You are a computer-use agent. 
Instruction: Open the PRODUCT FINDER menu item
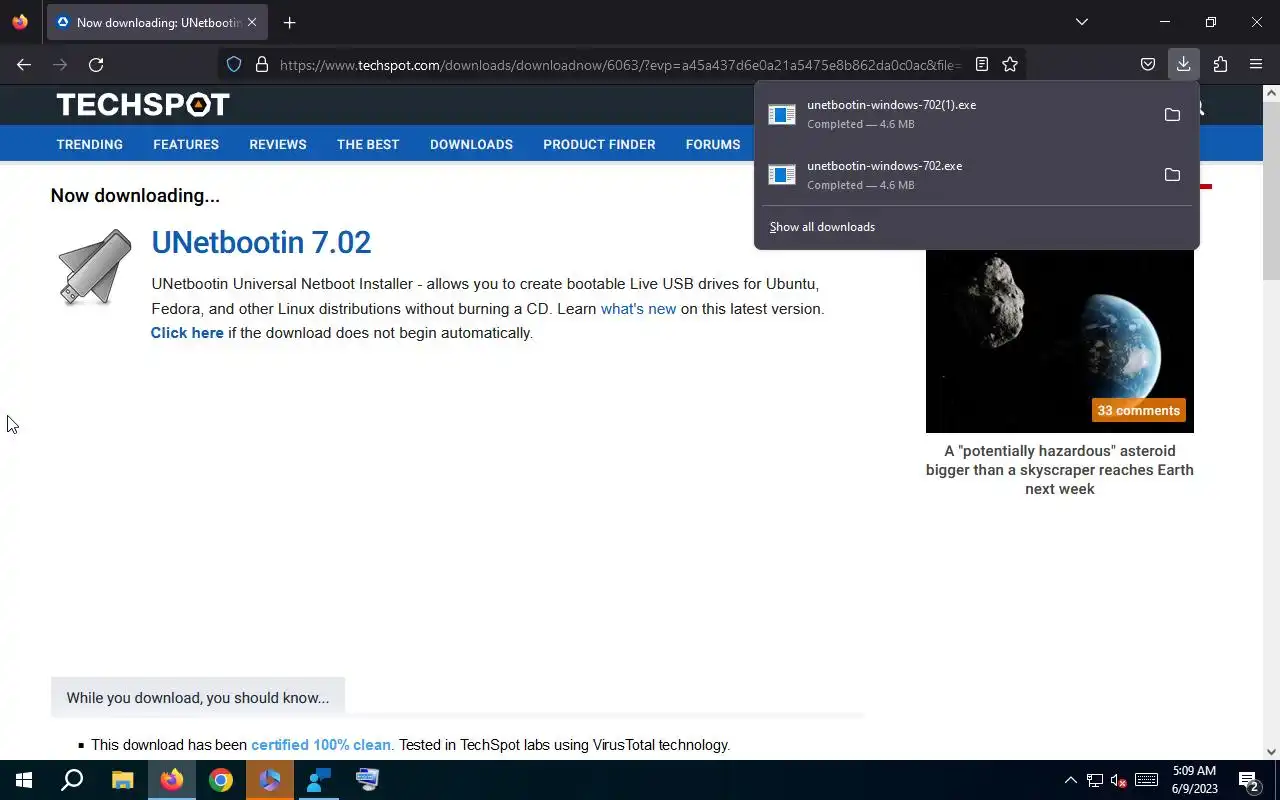pos(599,144)
